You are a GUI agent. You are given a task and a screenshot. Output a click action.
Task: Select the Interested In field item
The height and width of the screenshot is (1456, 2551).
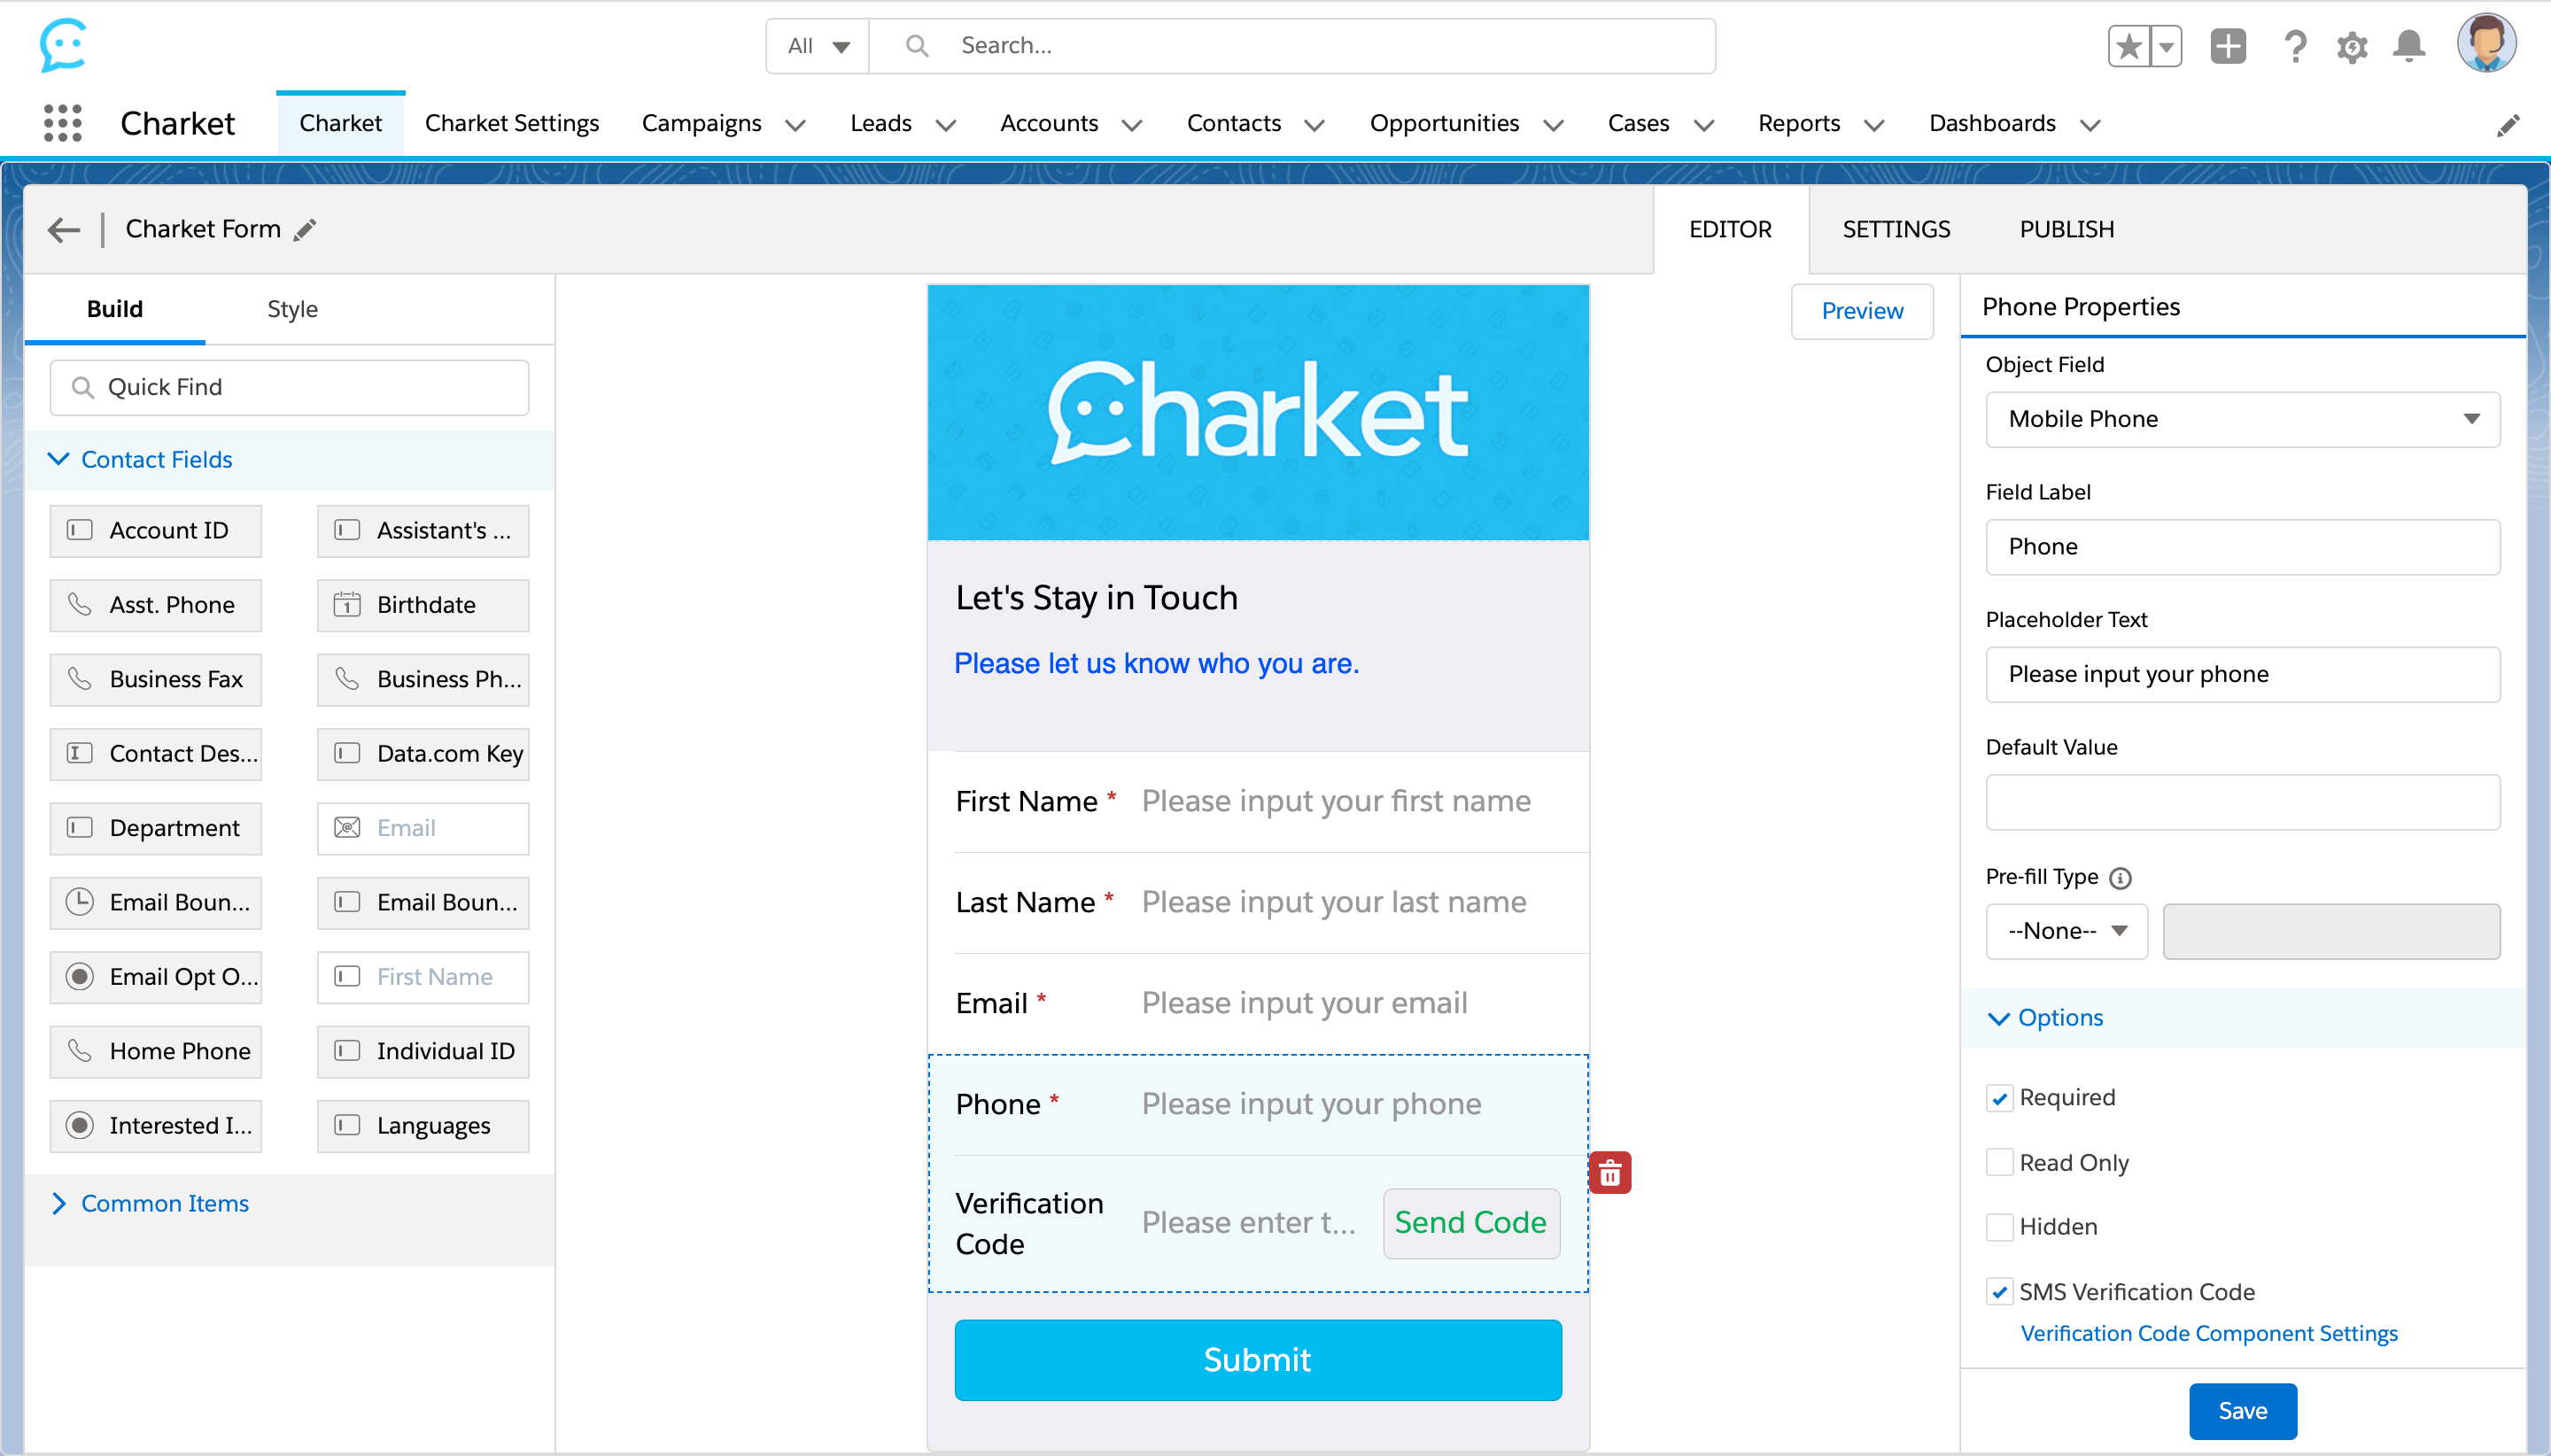(156, 1126)
